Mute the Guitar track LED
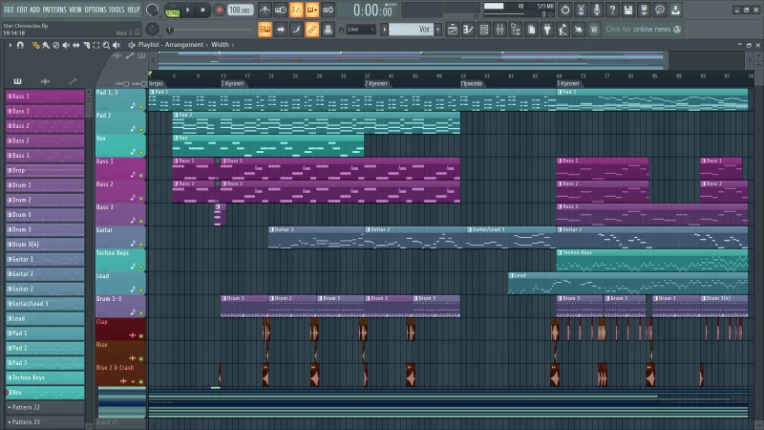Screen dimensions: 764x430 141,244
